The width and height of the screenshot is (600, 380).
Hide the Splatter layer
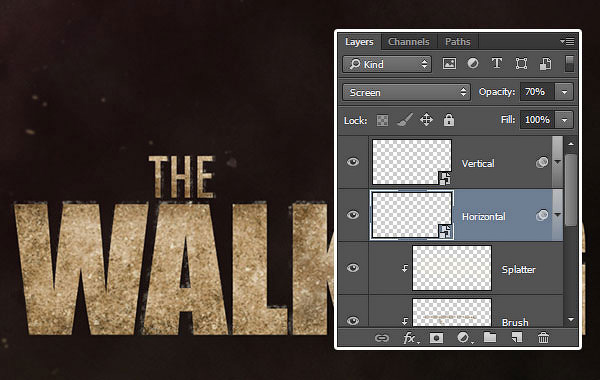pos(353,268)
